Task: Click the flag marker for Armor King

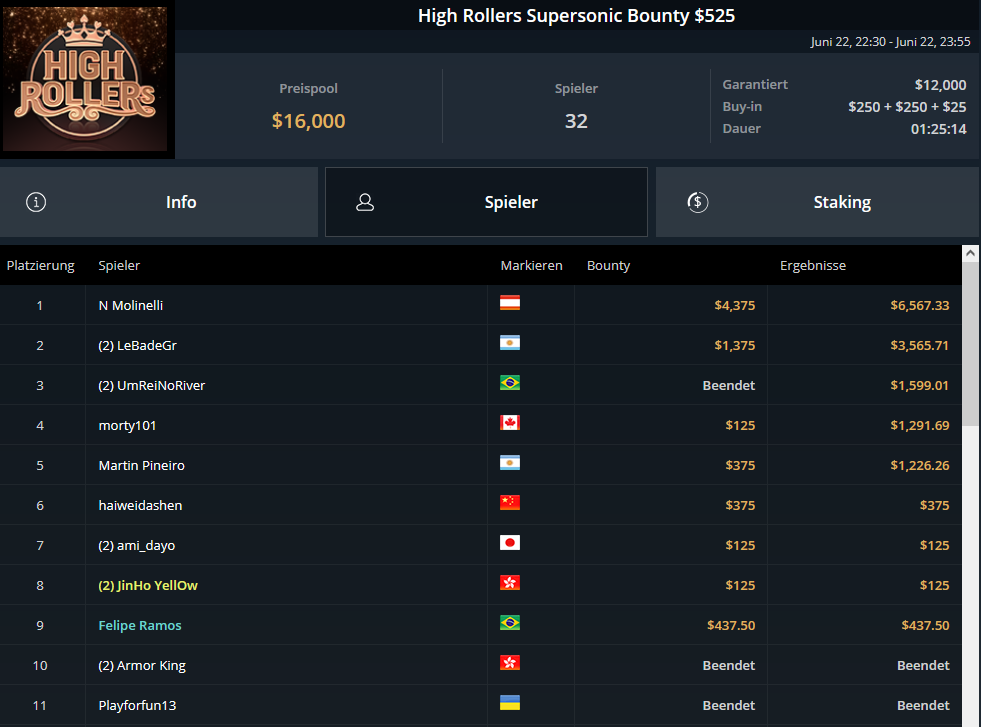Action: click(510, 663)
